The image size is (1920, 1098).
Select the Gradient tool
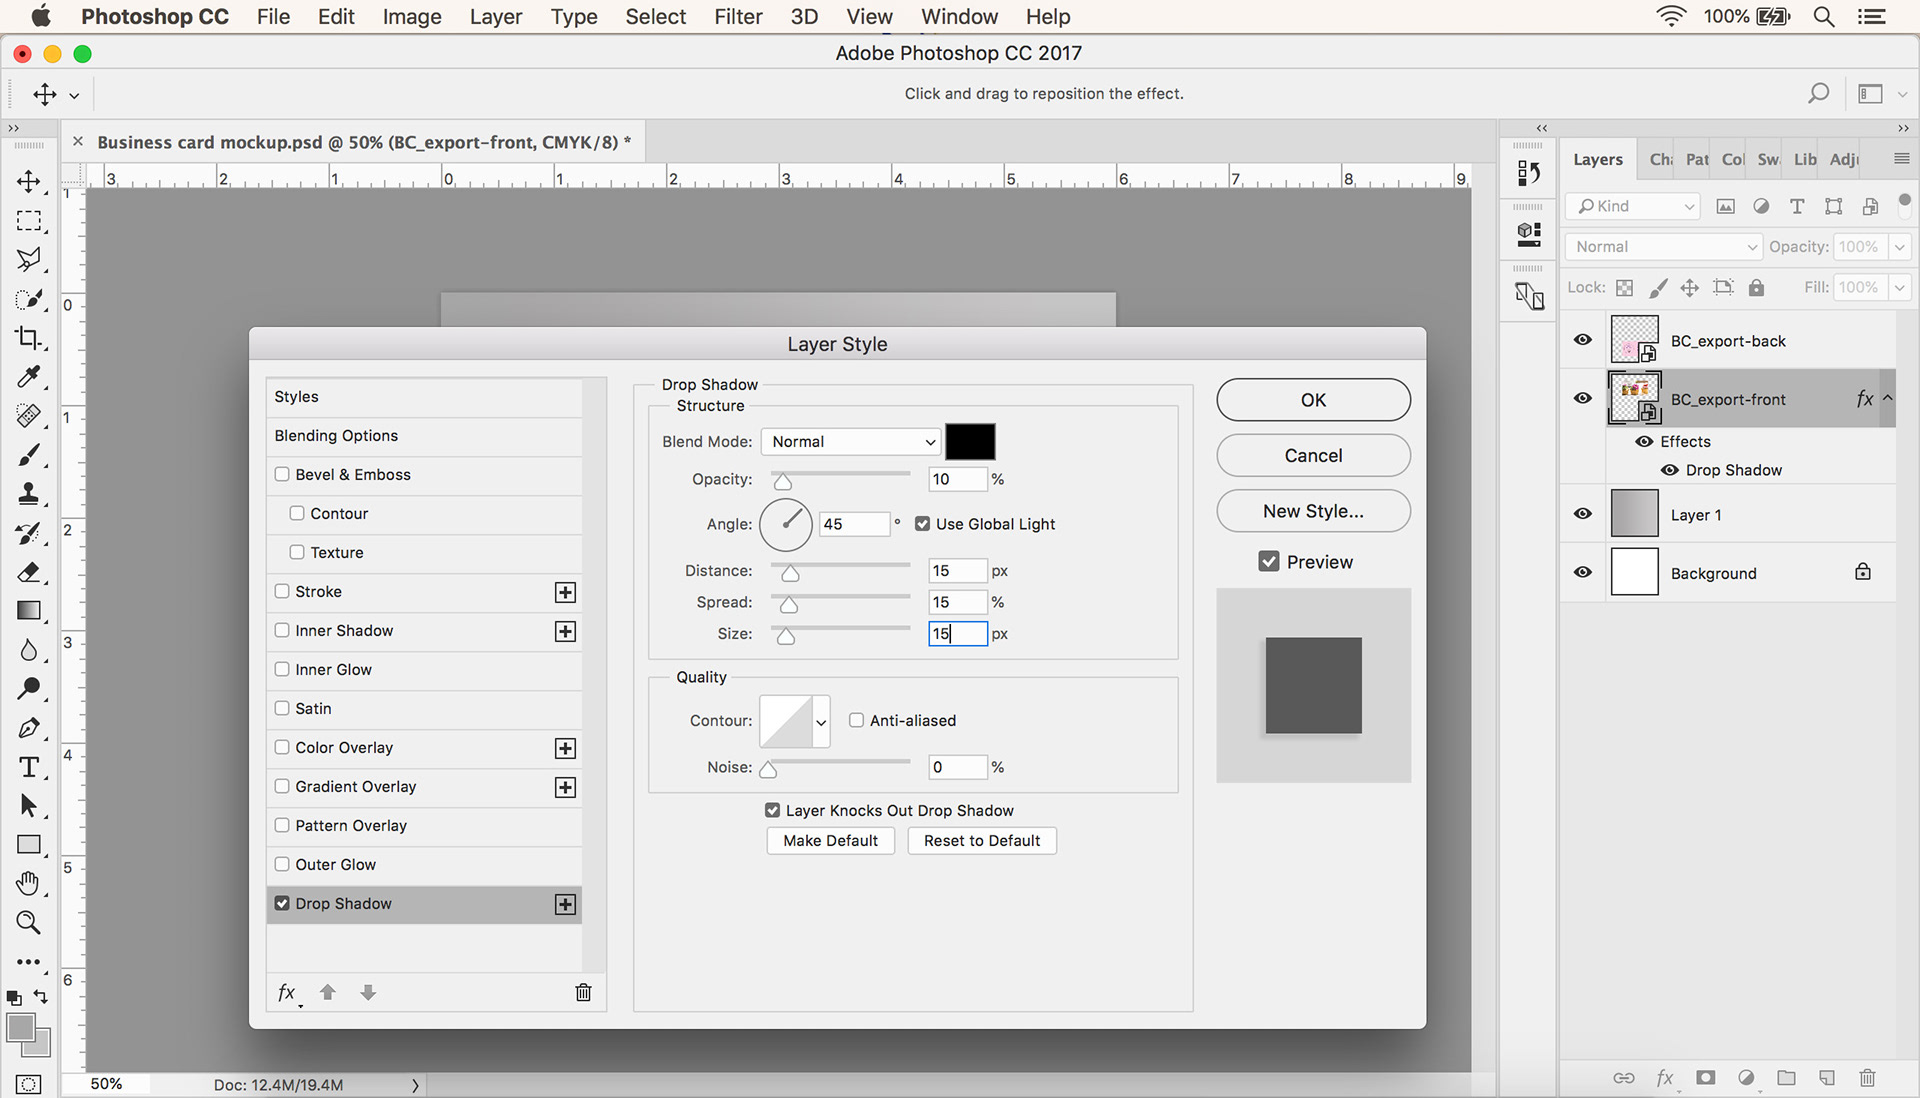[x=28, y=611]
